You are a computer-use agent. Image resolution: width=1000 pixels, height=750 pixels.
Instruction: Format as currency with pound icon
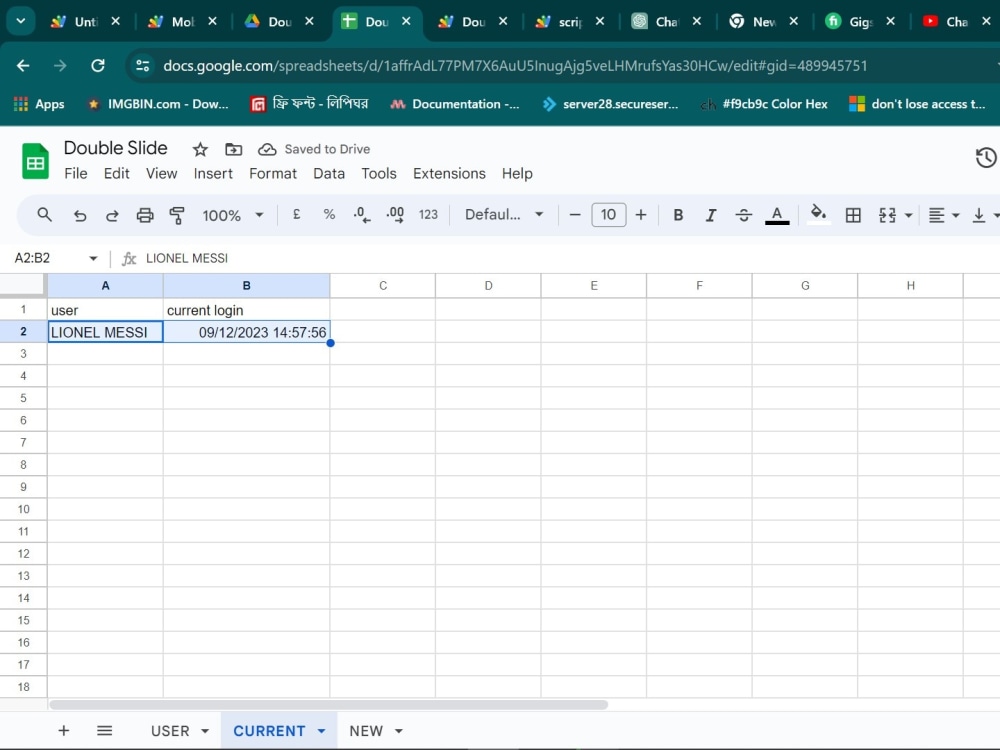297,215
